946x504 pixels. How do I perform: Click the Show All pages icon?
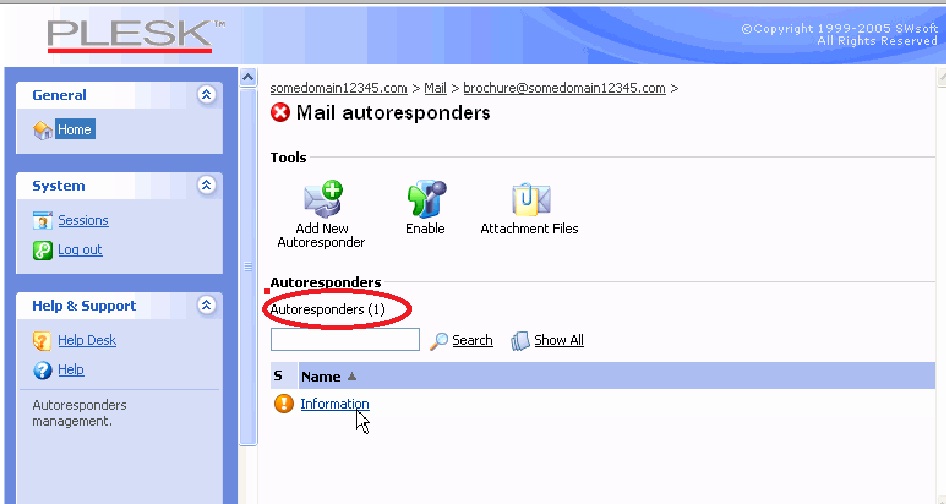pos(520,341)
